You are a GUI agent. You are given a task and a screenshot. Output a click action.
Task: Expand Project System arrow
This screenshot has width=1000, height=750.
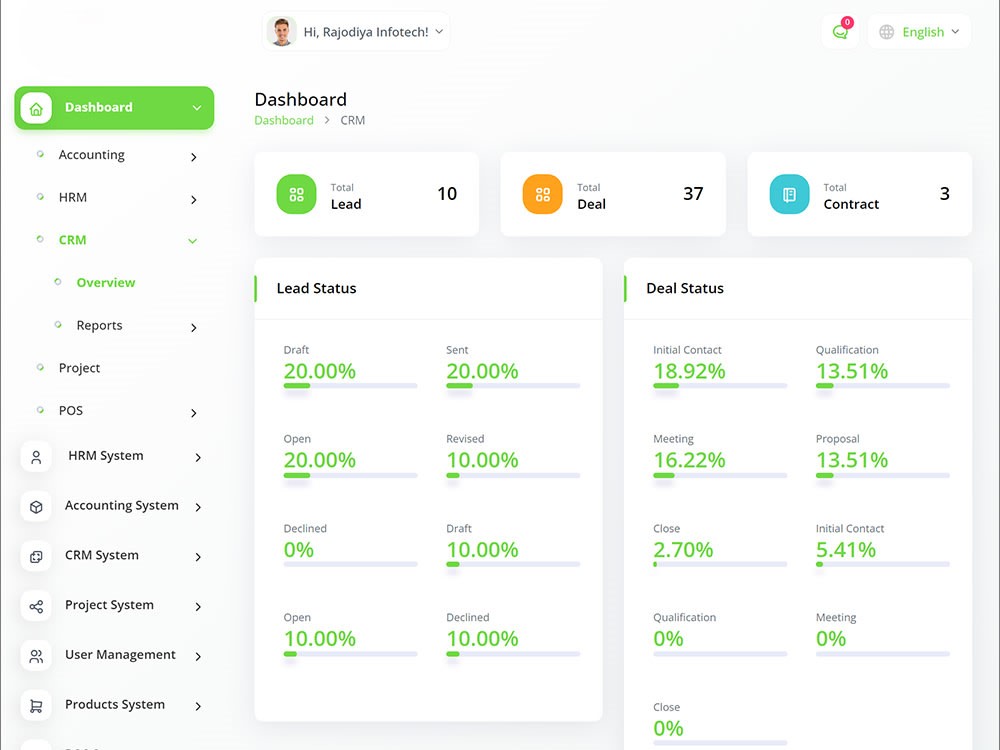pyautogui.click(x=198, y=607)
